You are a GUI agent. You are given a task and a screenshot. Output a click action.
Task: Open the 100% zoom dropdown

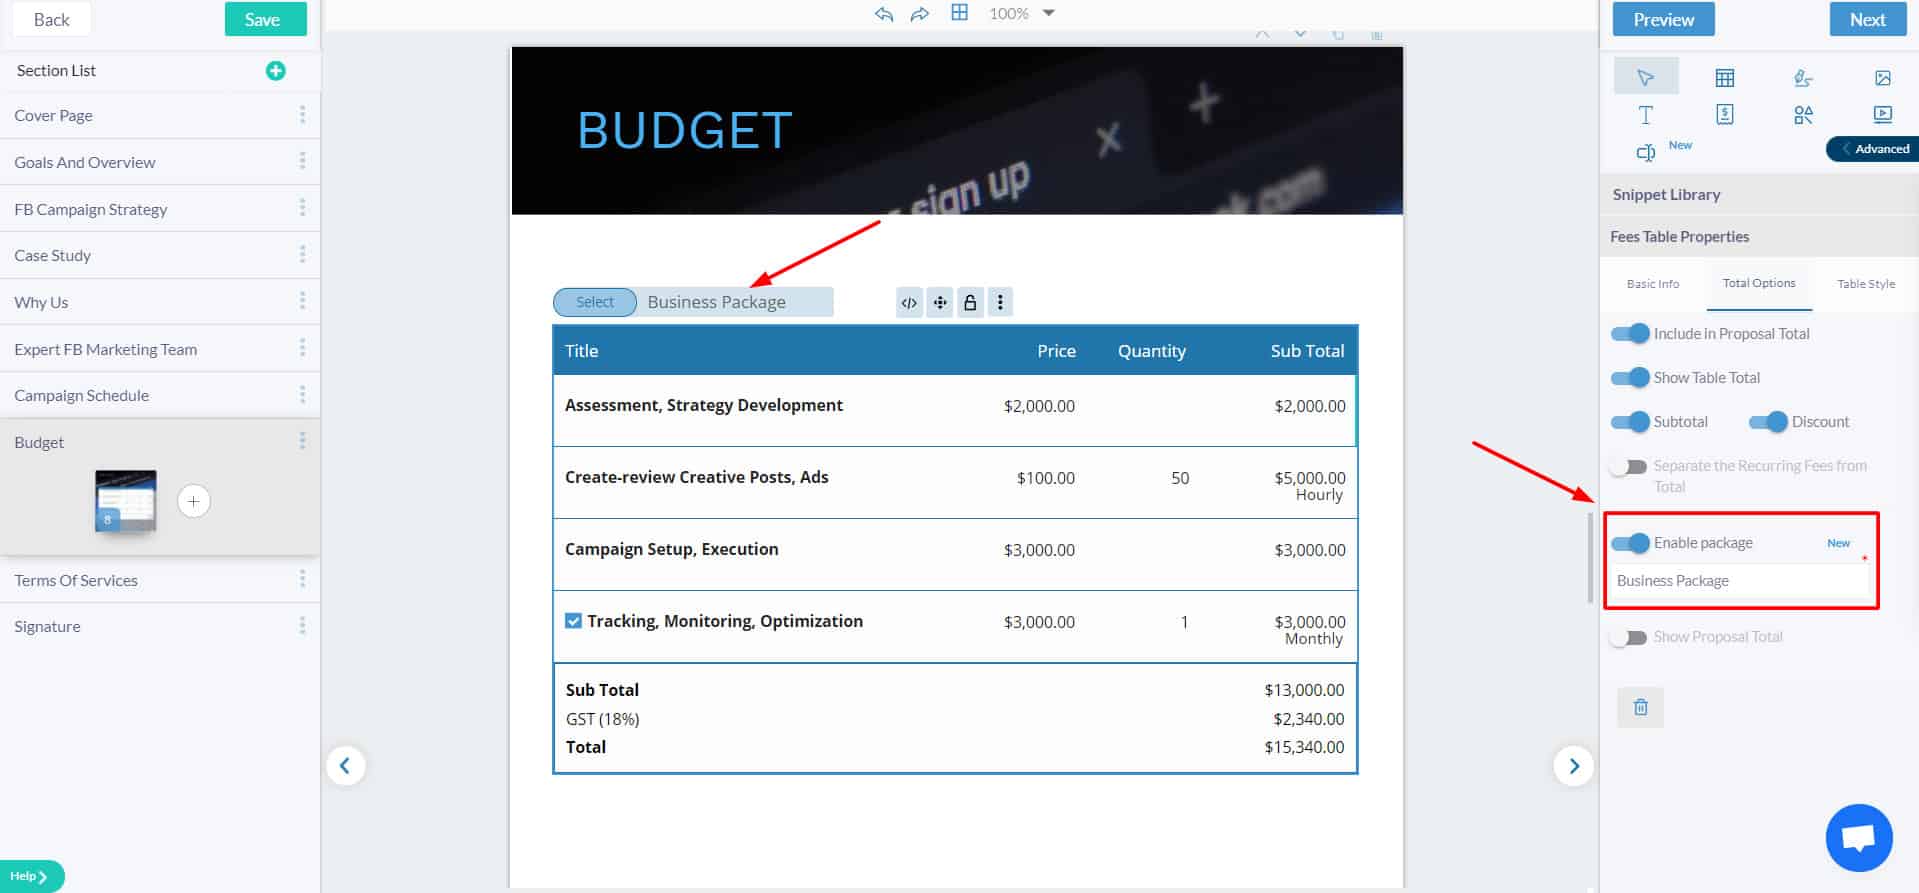[x=1049, y=13]
